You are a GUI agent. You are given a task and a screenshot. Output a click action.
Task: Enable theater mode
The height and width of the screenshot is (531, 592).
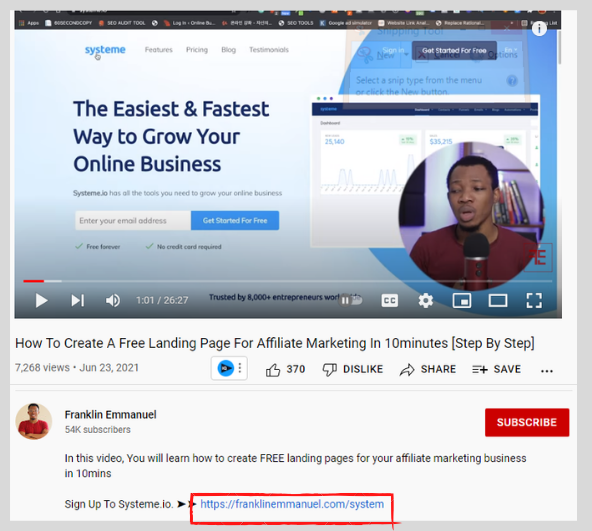(498, 301)
